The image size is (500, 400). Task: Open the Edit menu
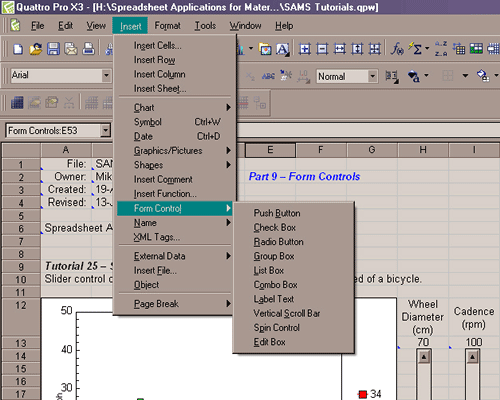[x=65, y=25]
